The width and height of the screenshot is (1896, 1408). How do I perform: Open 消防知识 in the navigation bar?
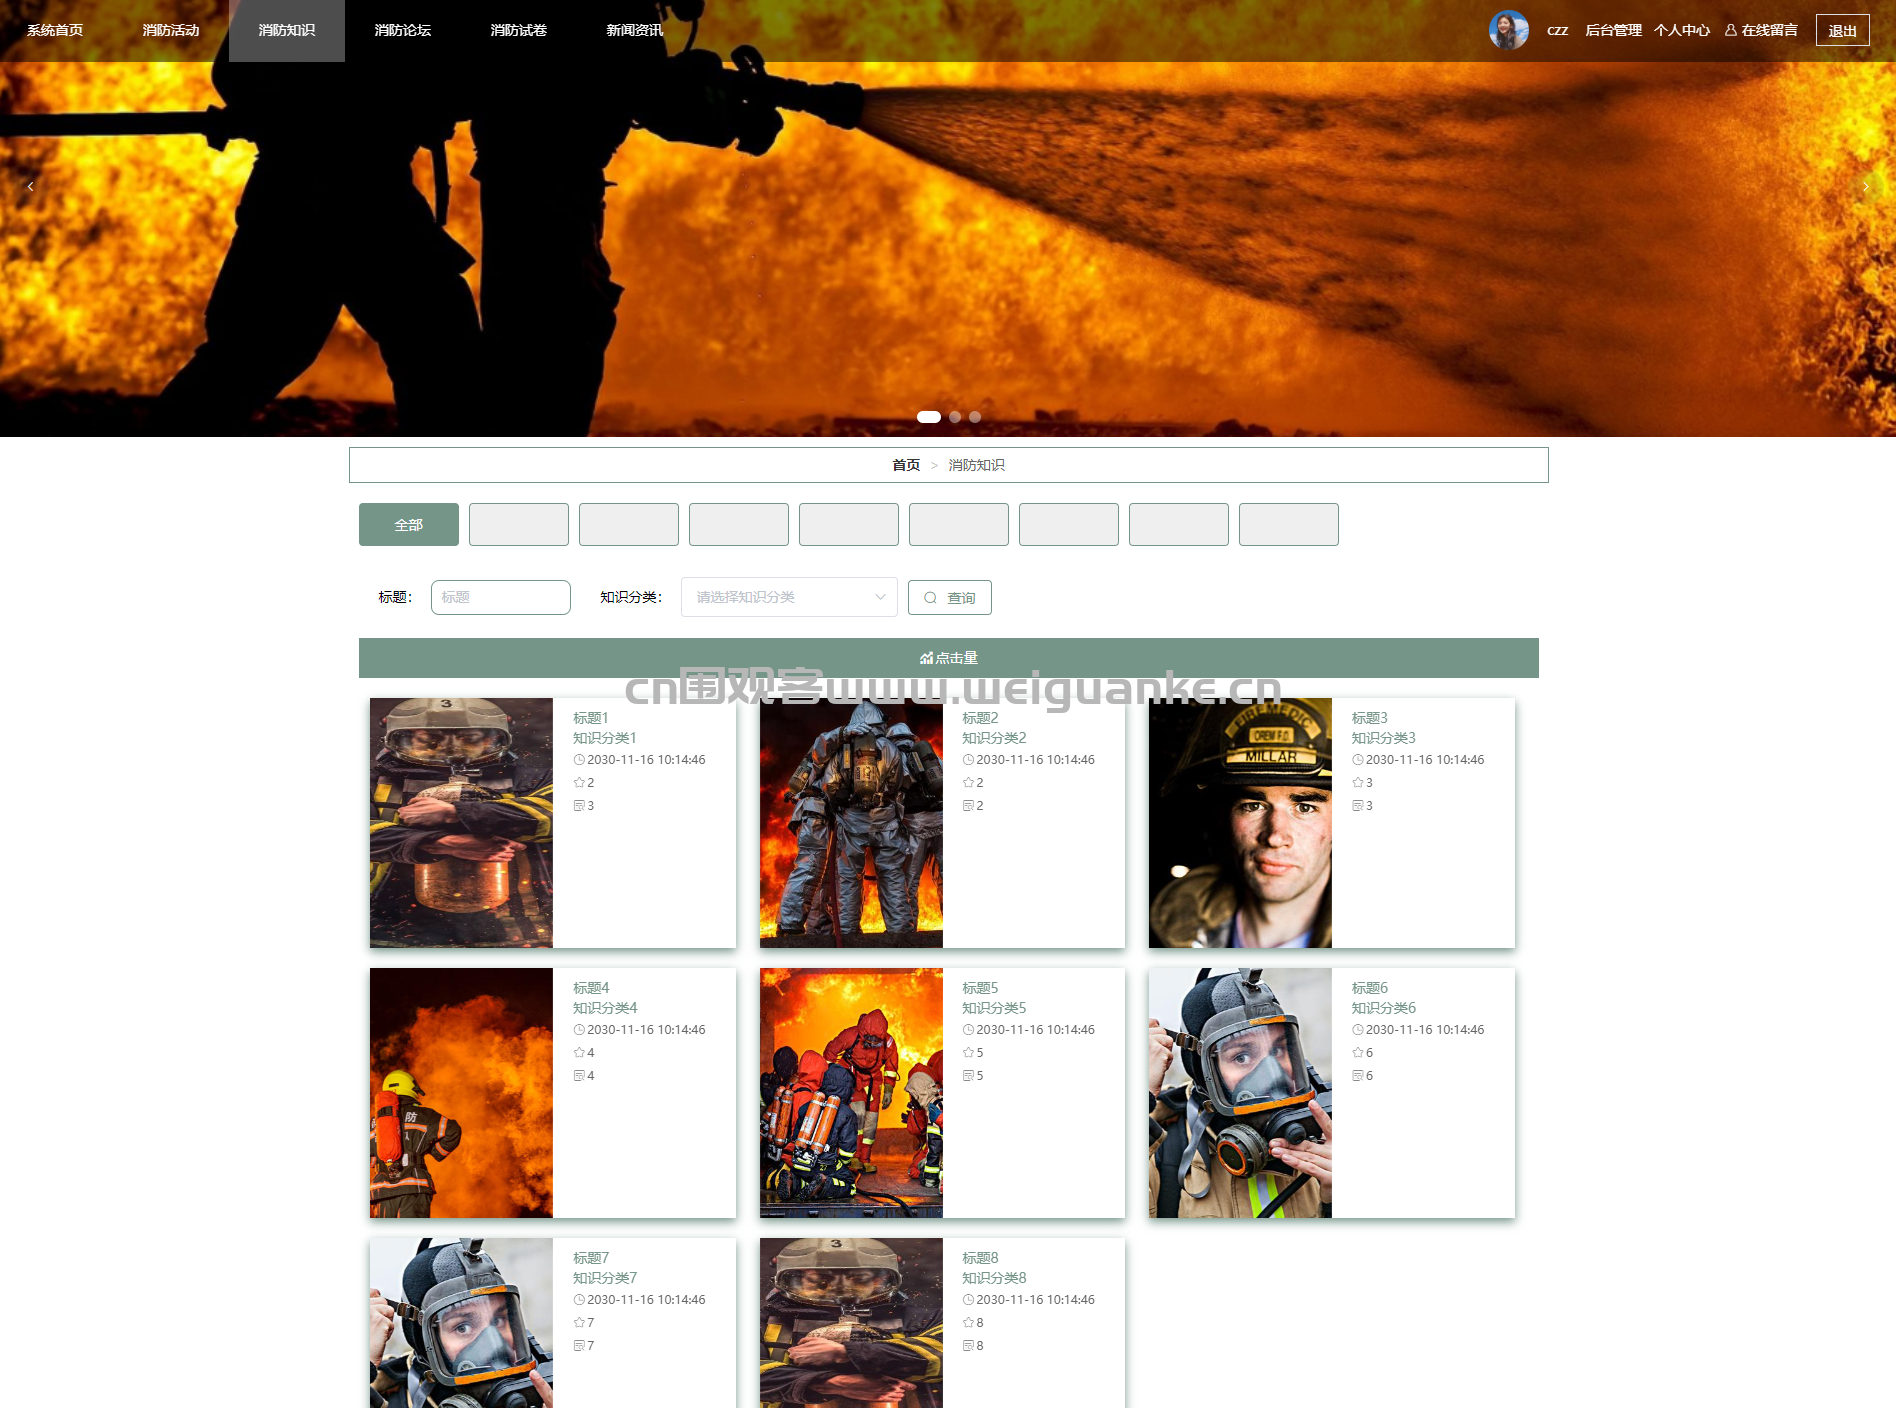pos(287,31)
